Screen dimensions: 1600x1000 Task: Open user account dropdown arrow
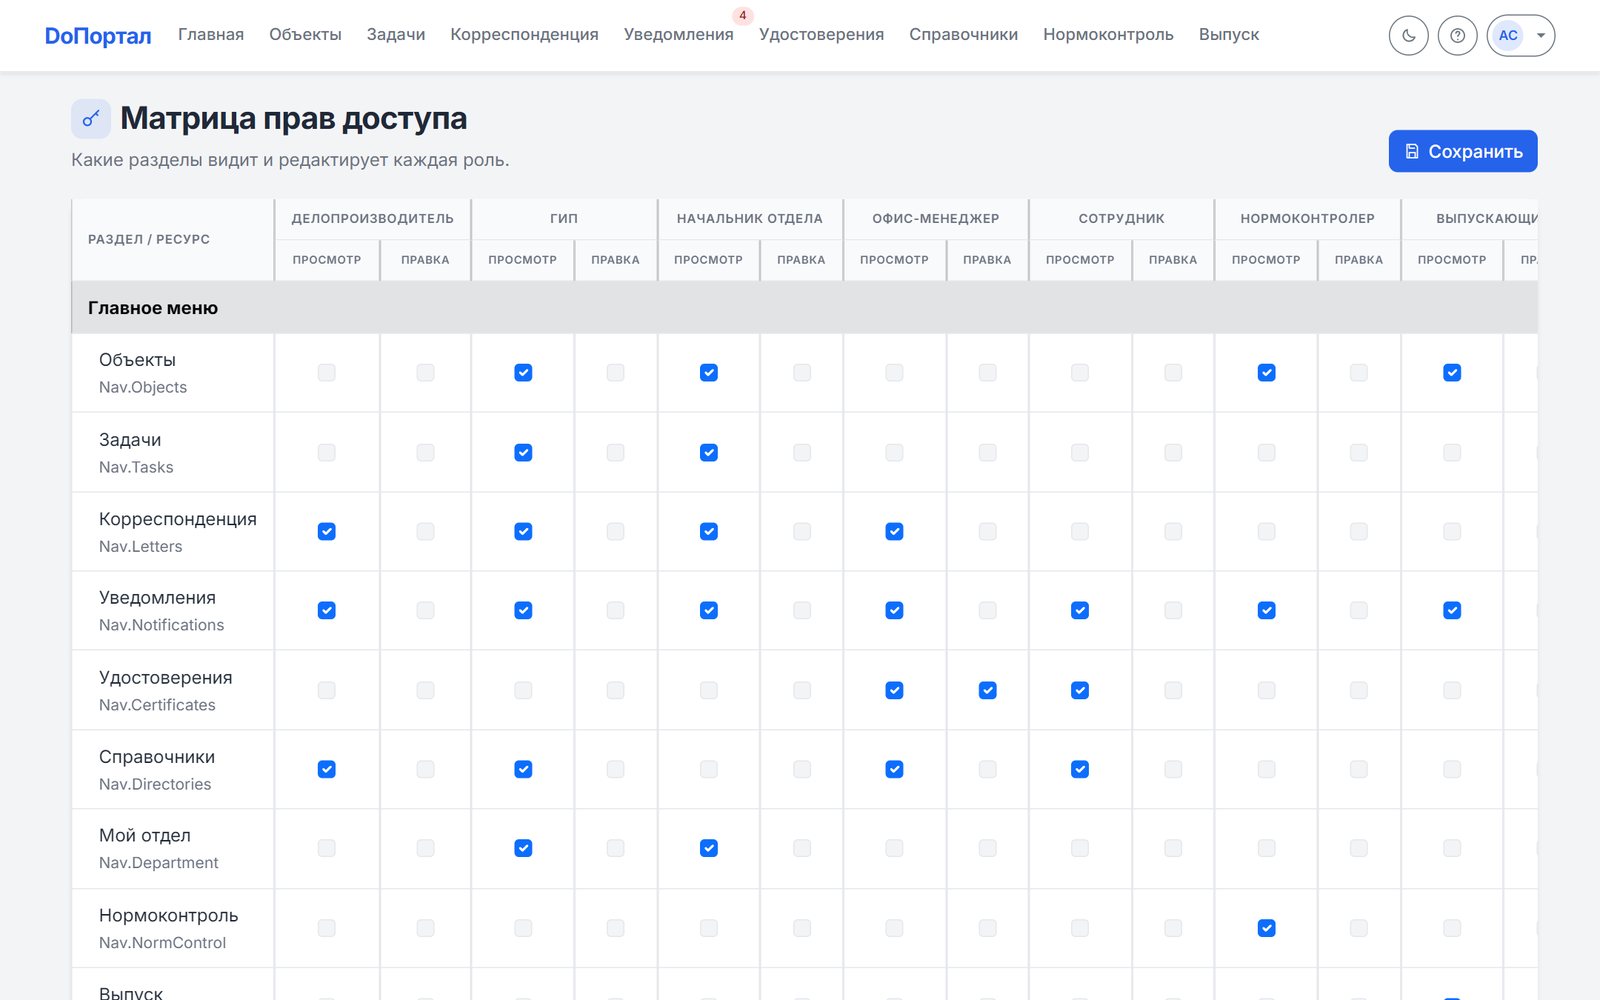pos(1541,36)
